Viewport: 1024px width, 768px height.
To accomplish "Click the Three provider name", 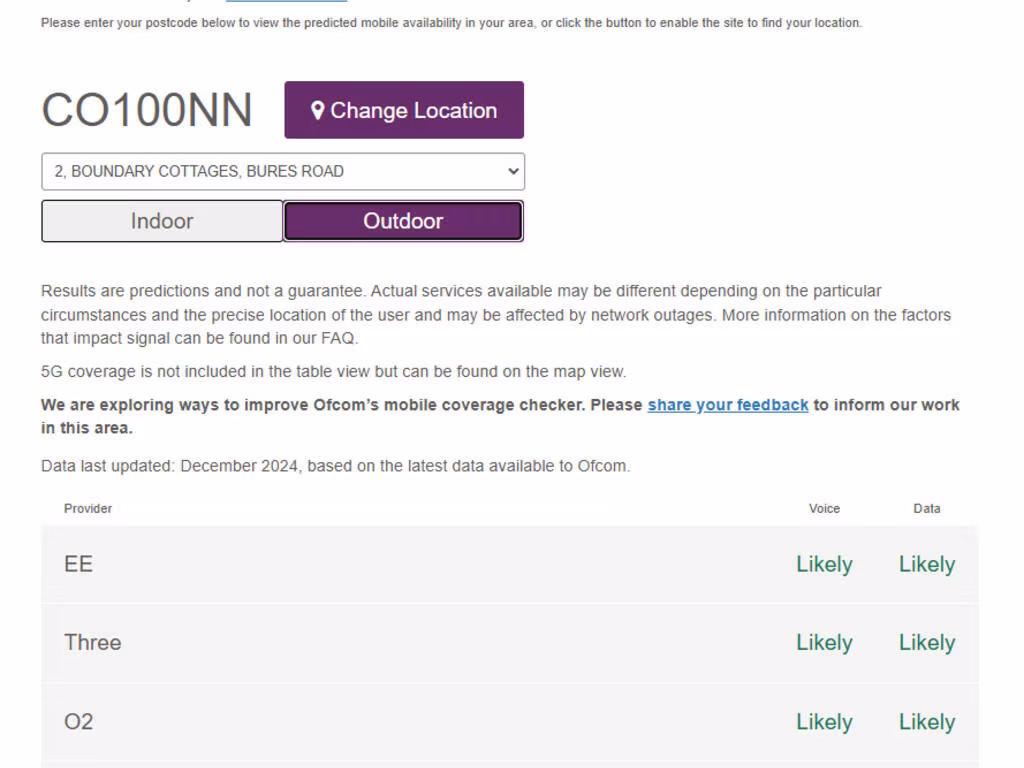I will pyautogui.click(x=92, y=642).
